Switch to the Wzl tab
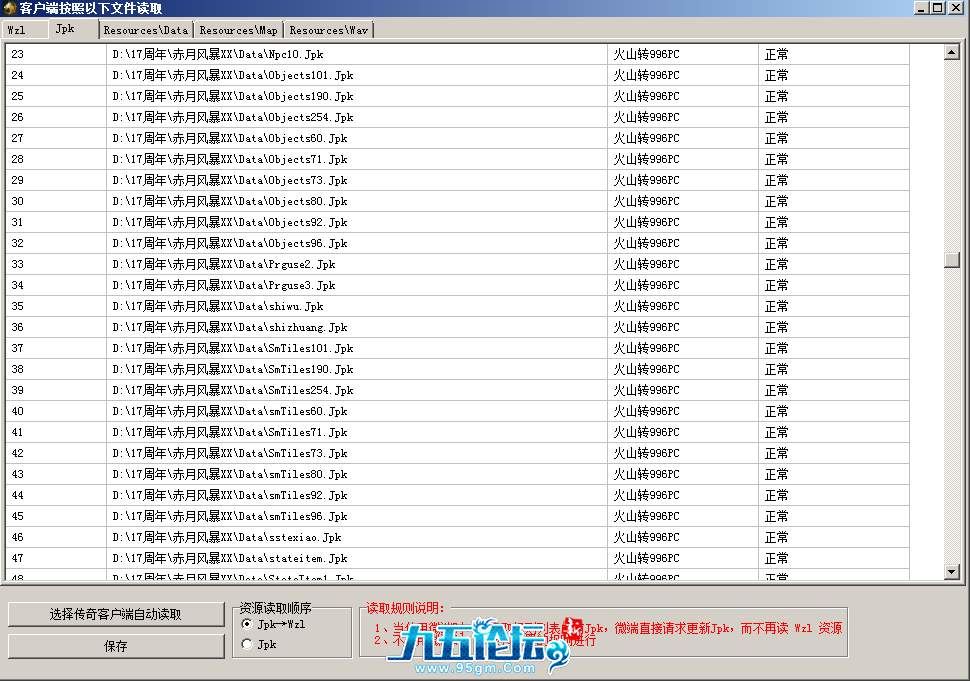Screen dimensions: 970x681 click(17, 30)
